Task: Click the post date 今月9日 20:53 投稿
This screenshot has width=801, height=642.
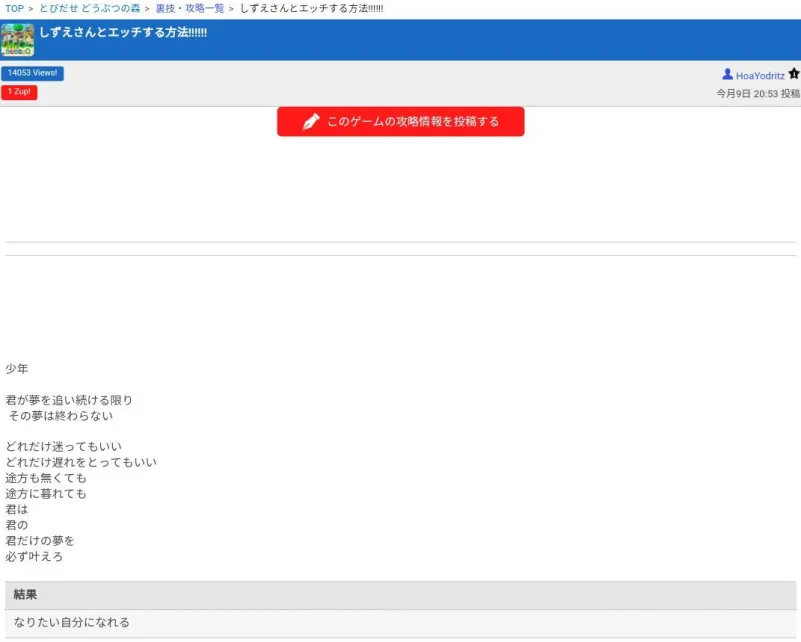Action: point(757,94)
